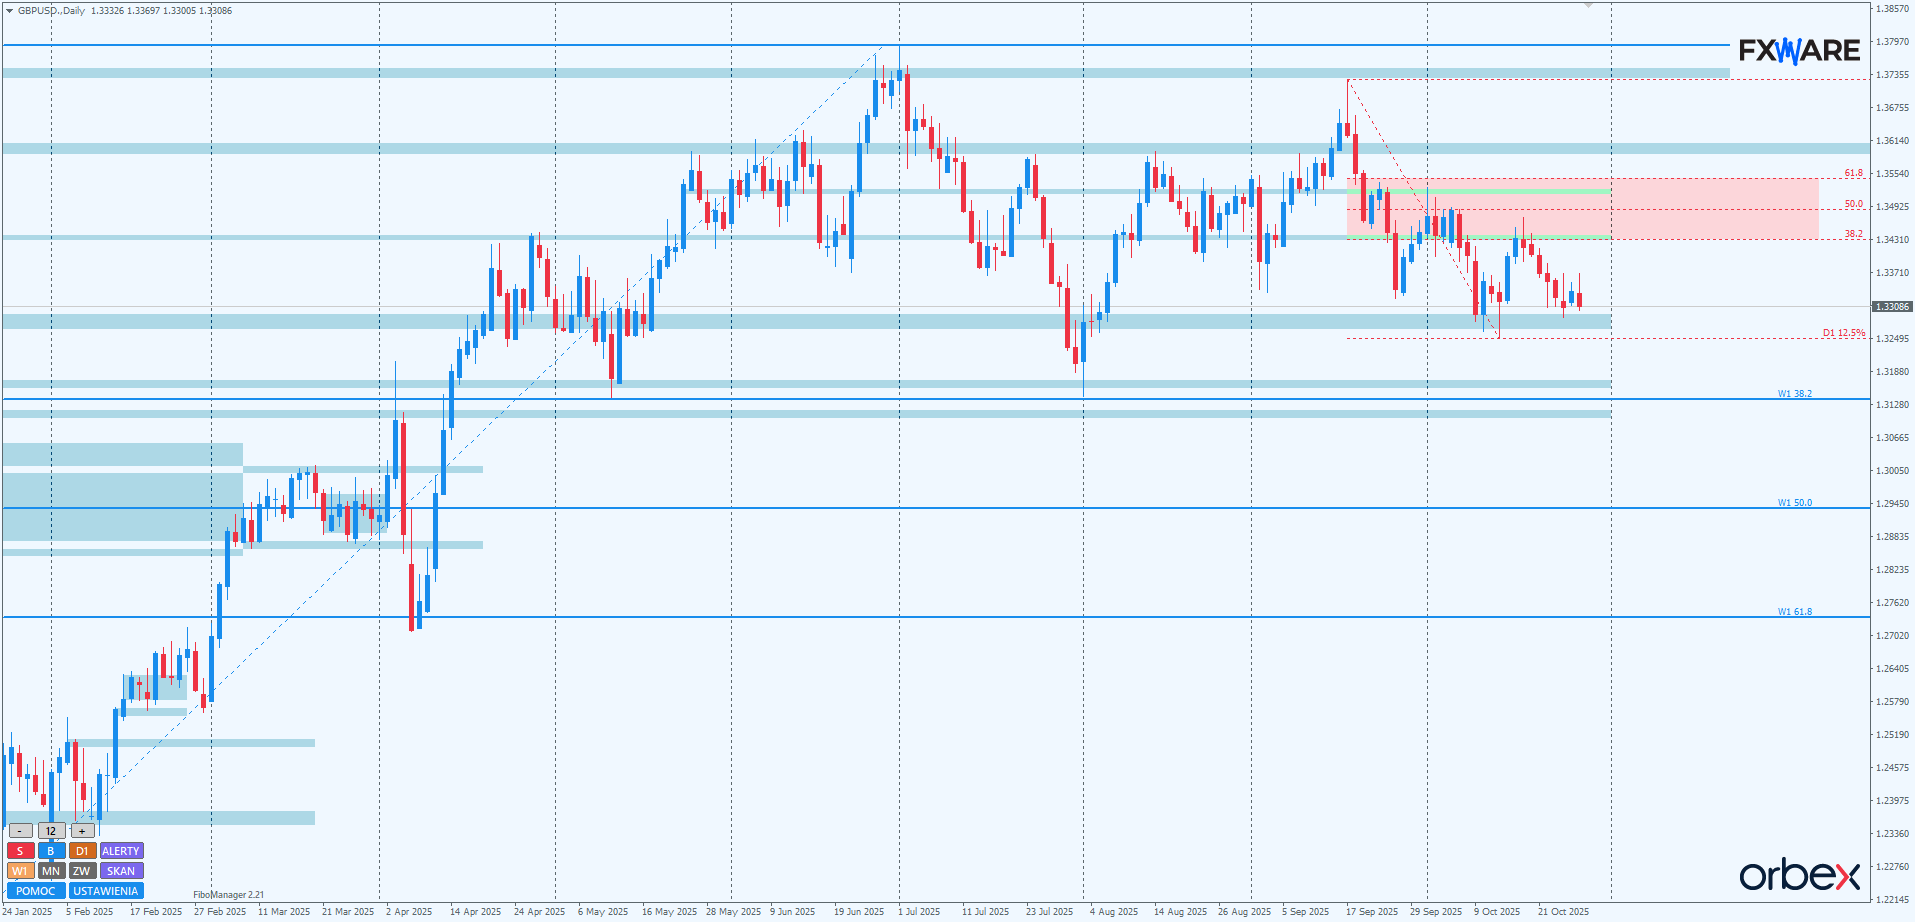Click the red S button
The width and height of the screenshot is (1915, 922).
20,851
